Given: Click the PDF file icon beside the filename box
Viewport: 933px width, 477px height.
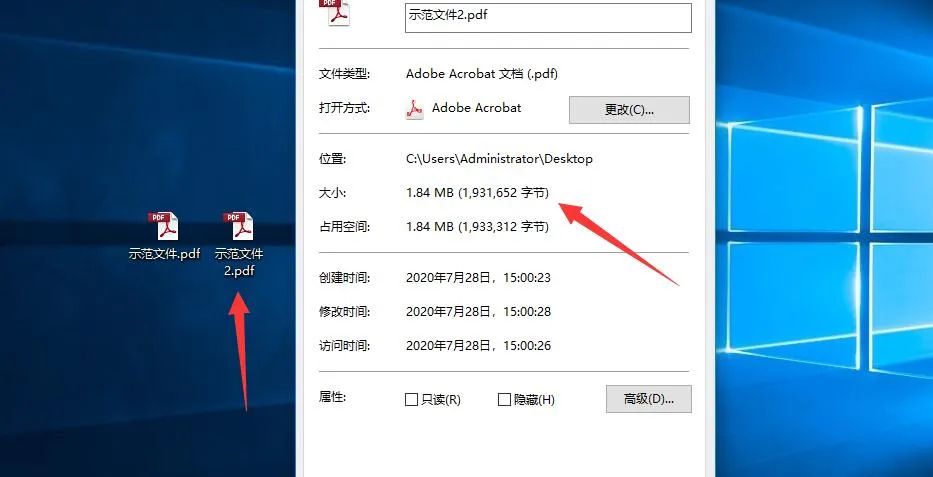Looking at the screenshot, I should click(x=336, y=13).
